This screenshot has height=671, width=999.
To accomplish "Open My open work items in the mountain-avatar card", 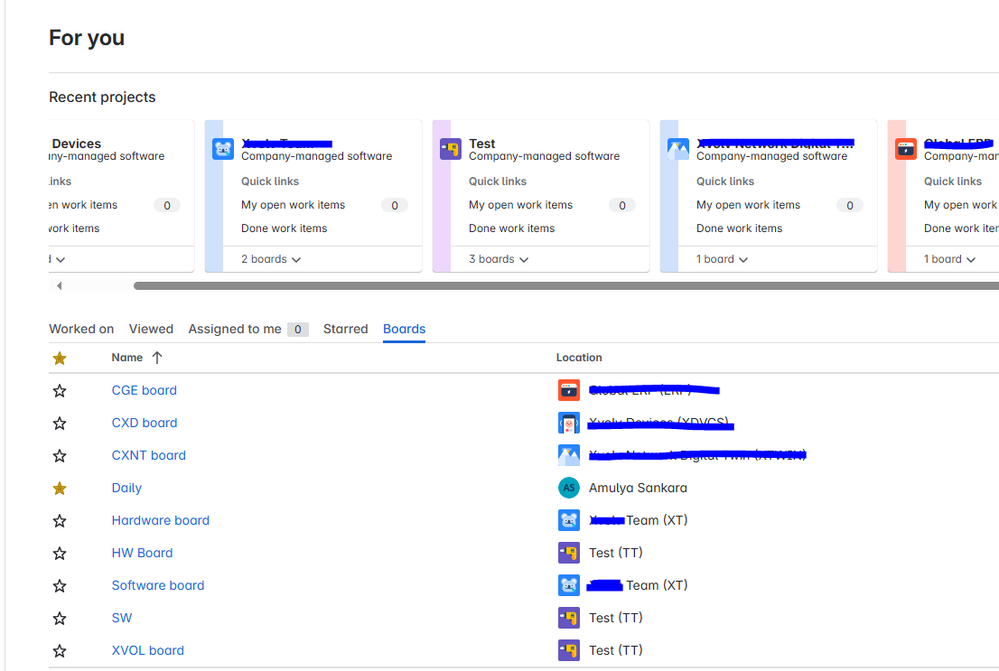I will coord(748,205).
